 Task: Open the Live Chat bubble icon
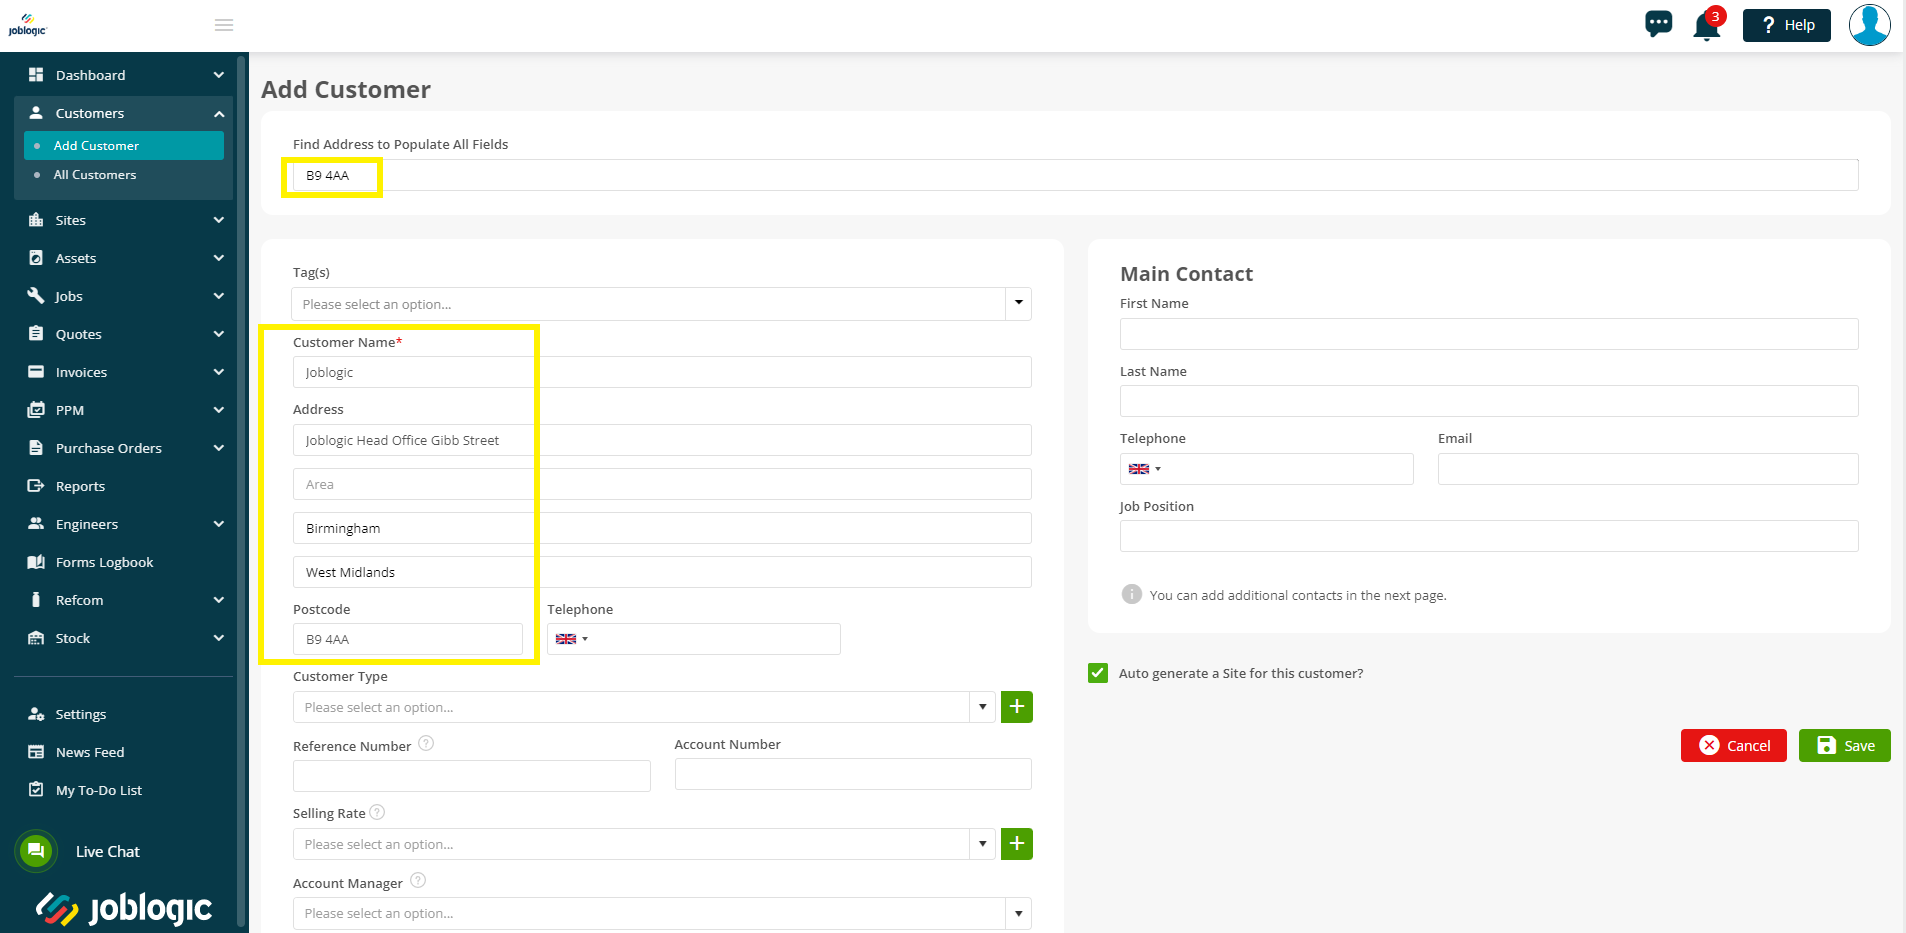36,851
